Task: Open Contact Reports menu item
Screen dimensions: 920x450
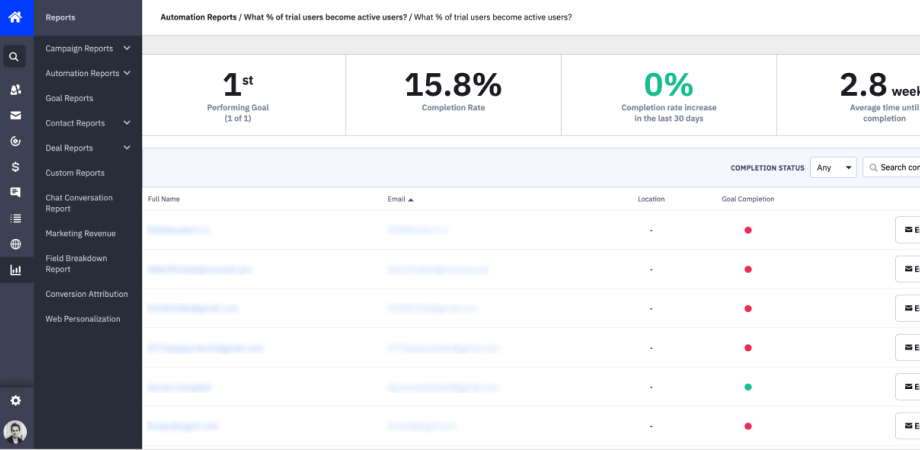Action: click(75, 123)
